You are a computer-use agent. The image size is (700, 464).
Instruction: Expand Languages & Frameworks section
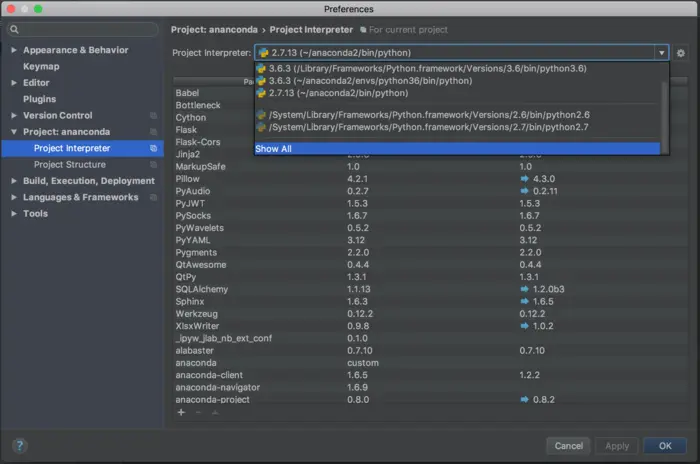14,197
